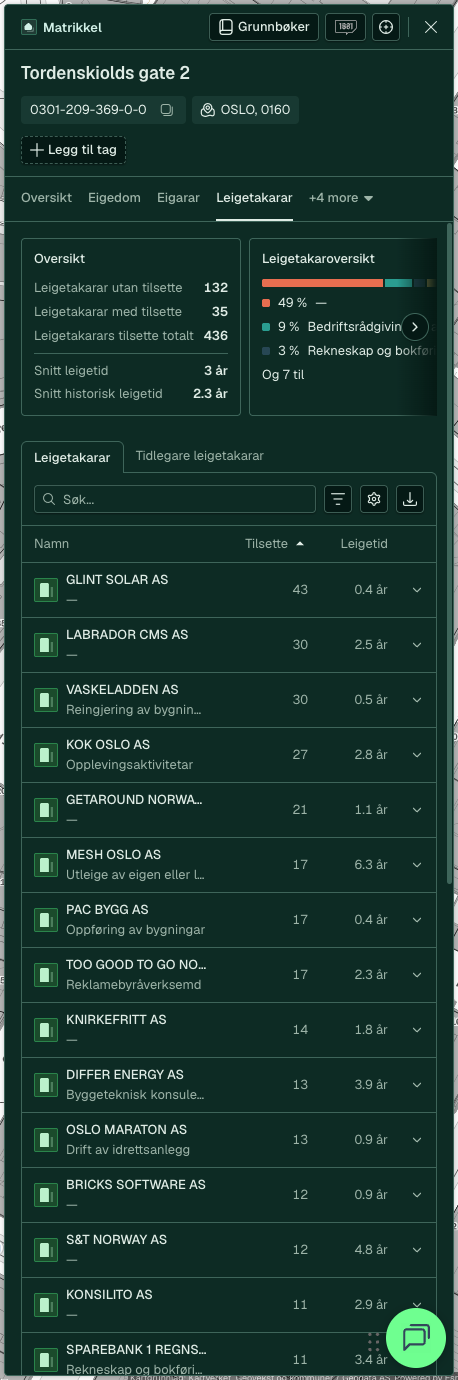Click the OSLO, 0160 location chip
The height and width of the screenshot is (1380, 458).
click(245, 109)
